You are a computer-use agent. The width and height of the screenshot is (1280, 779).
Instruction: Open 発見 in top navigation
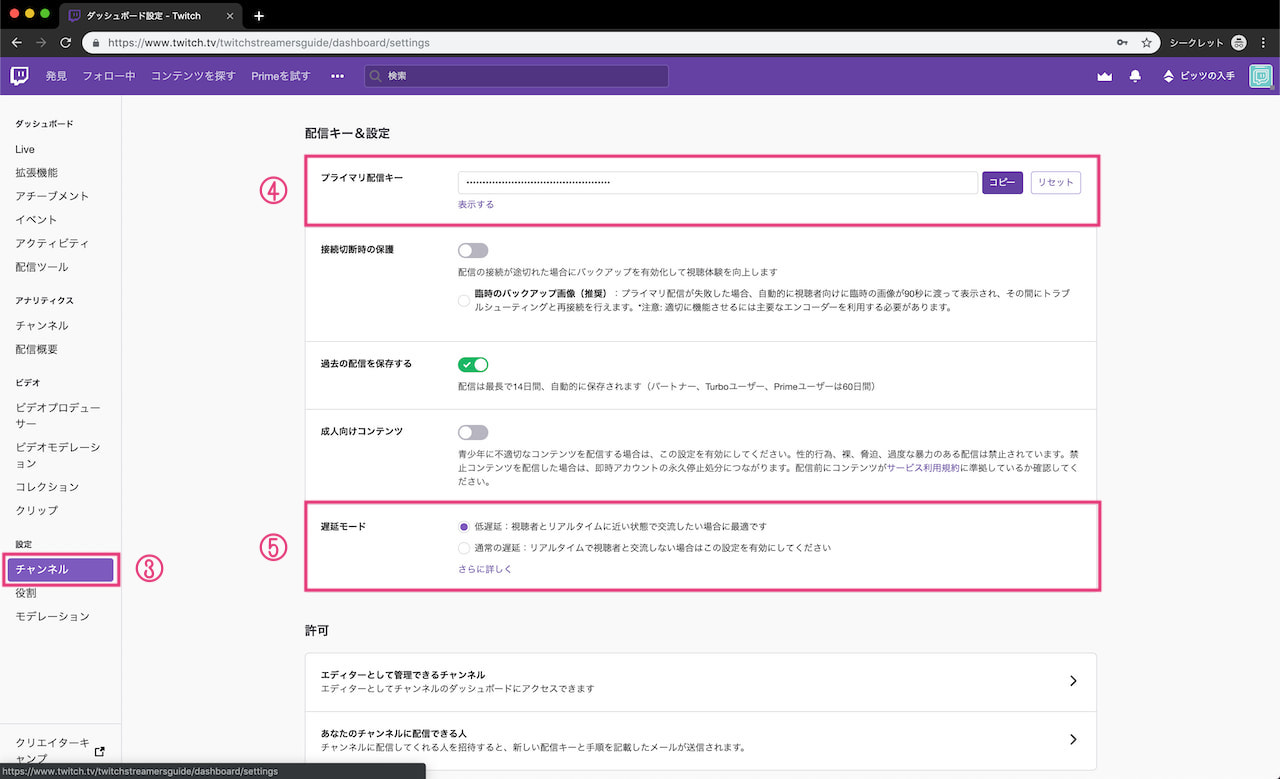click(56, 76)
